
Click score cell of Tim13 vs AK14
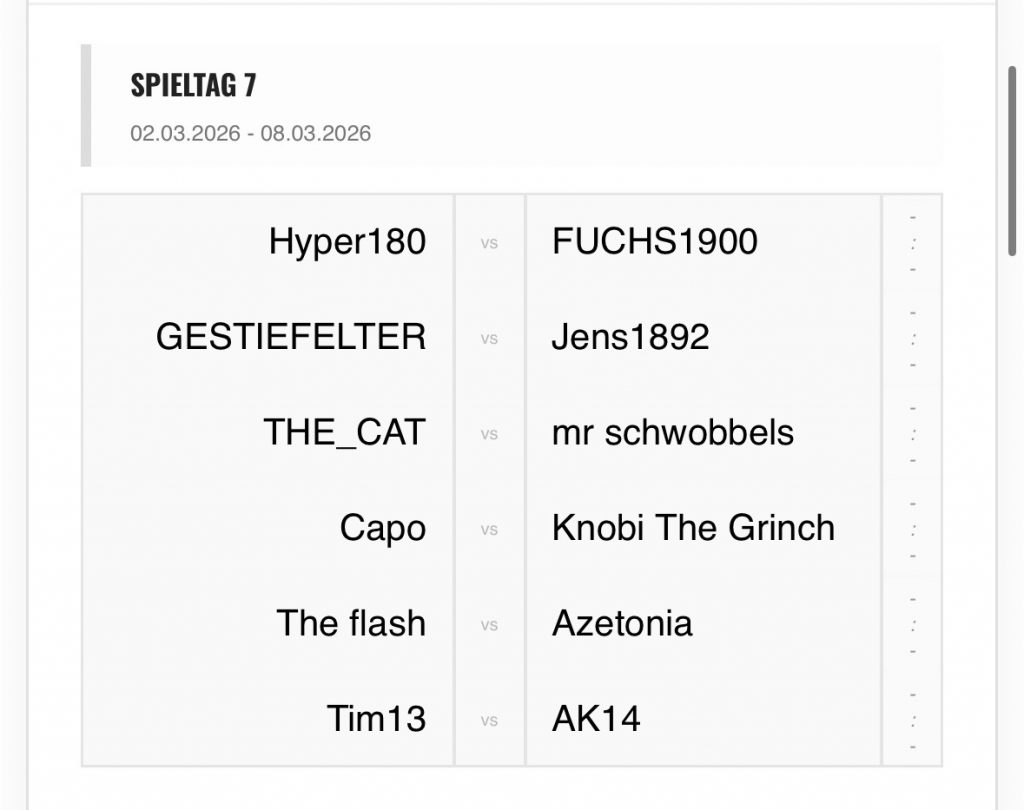[913, 720]
